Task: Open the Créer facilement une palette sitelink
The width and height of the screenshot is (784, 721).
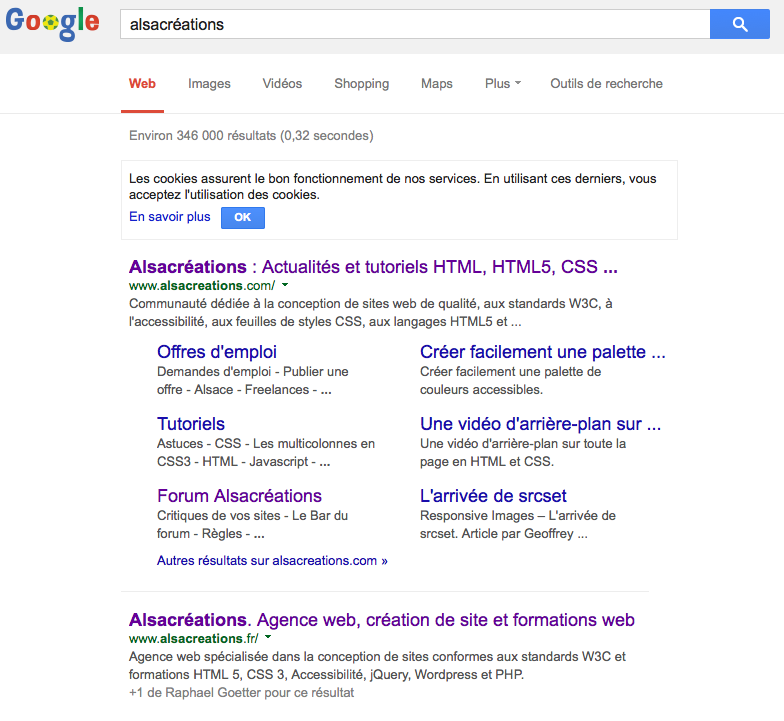Action: pyautogui.click(x=542, y=352)
